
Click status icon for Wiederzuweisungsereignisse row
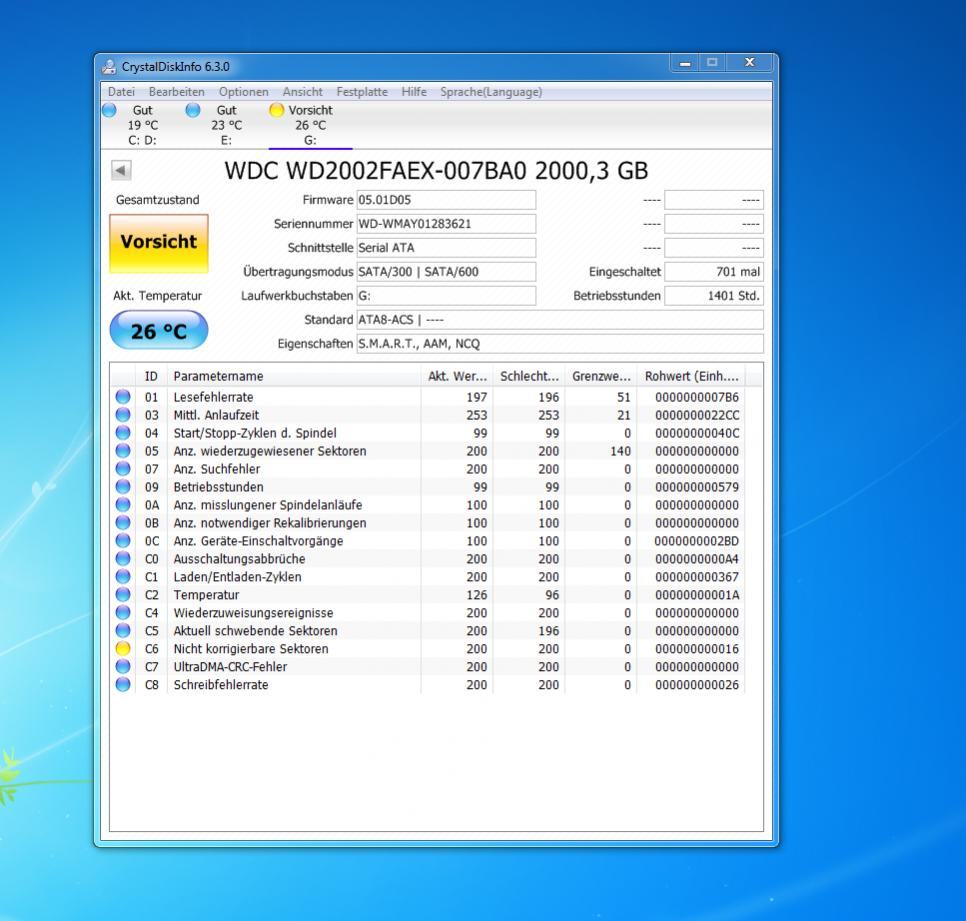tap(123, 612)
